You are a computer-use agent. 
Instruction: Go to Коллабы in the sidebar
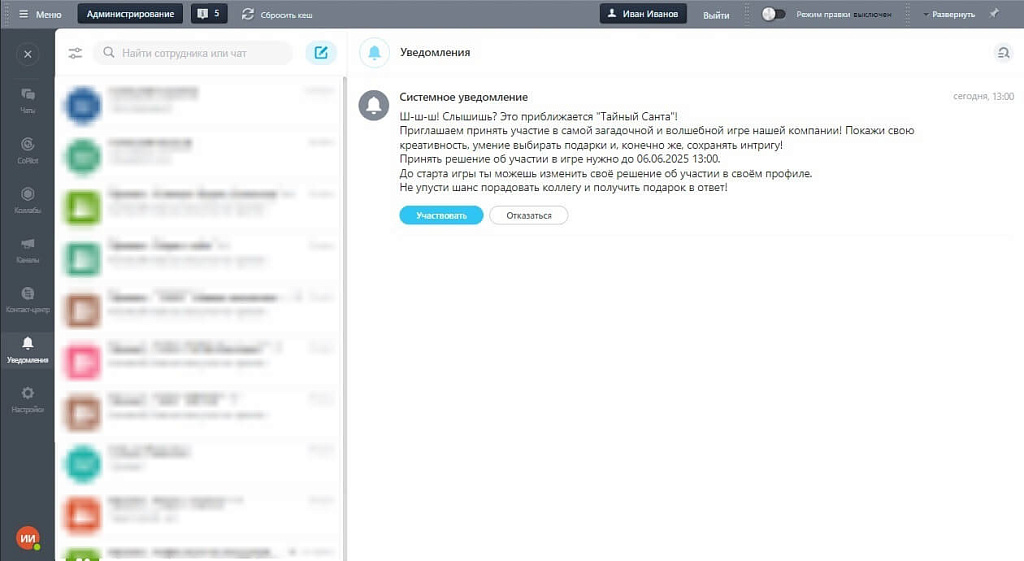coord(27,198)
